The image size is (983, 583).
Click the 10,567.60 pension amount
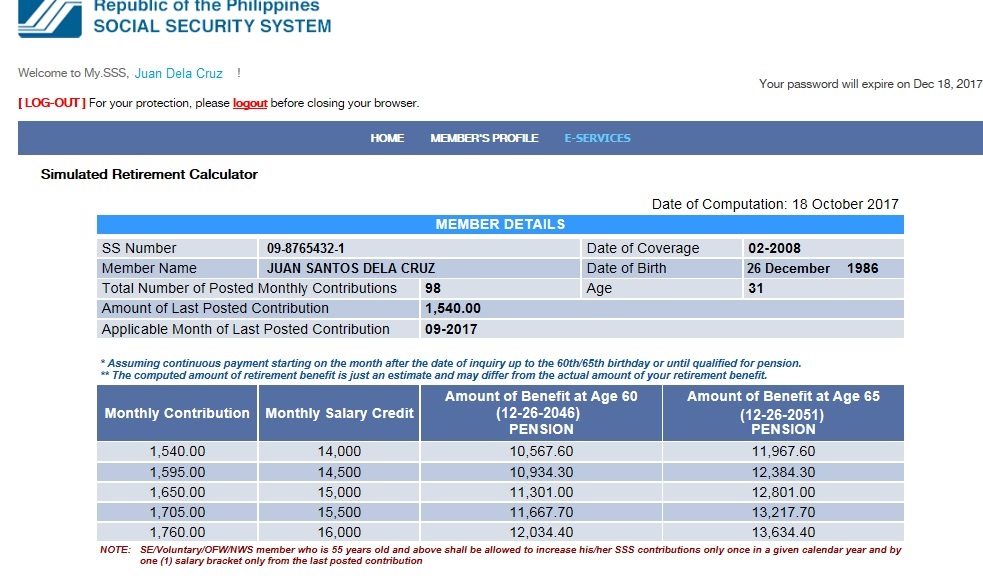541,452
